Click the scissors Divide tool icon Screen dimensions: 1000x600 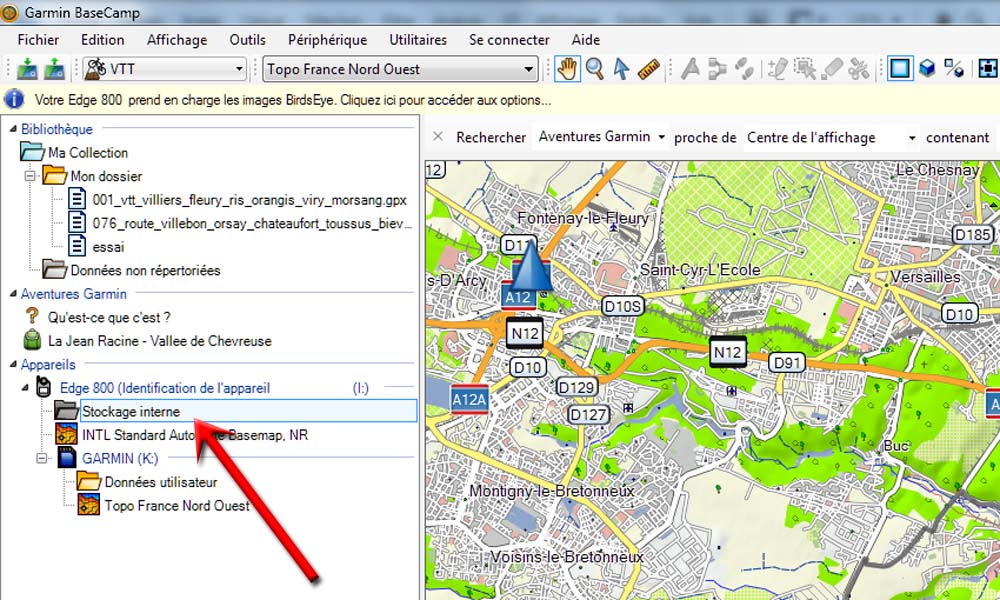(859, 69)
